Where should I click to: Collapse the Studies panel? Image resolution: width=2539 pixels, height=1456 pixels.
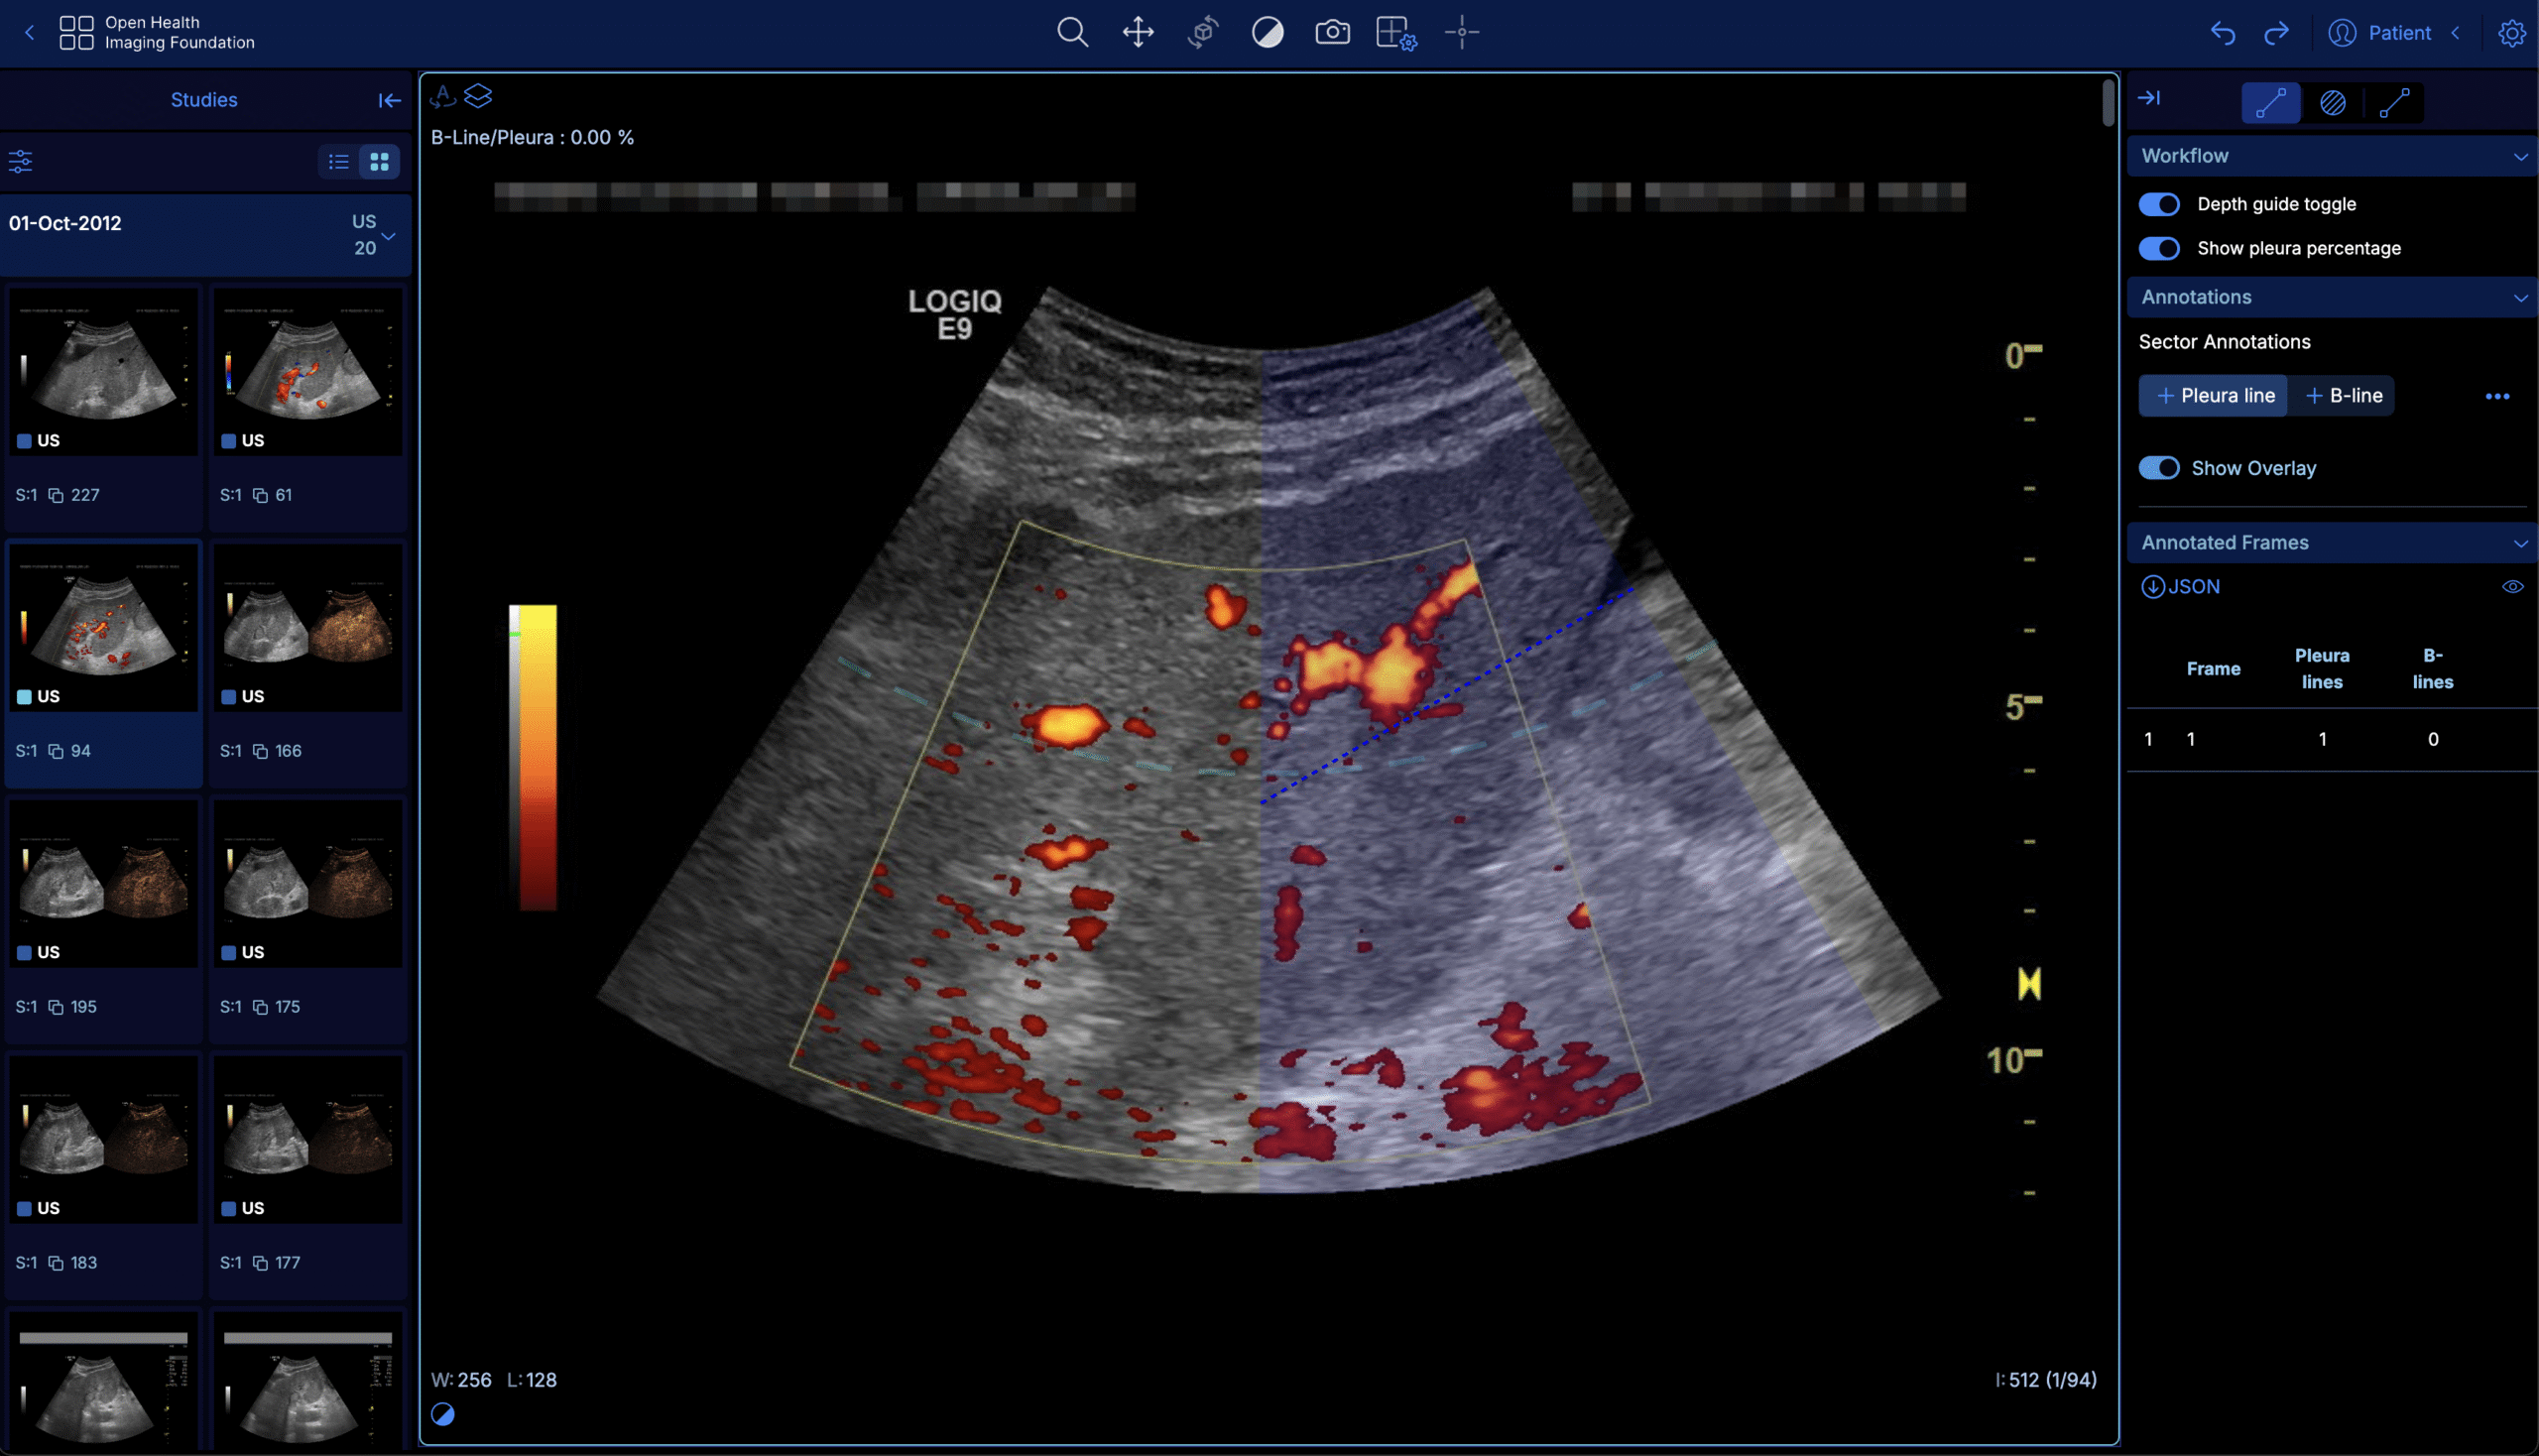pyautogui.click(x=389, y=100)
